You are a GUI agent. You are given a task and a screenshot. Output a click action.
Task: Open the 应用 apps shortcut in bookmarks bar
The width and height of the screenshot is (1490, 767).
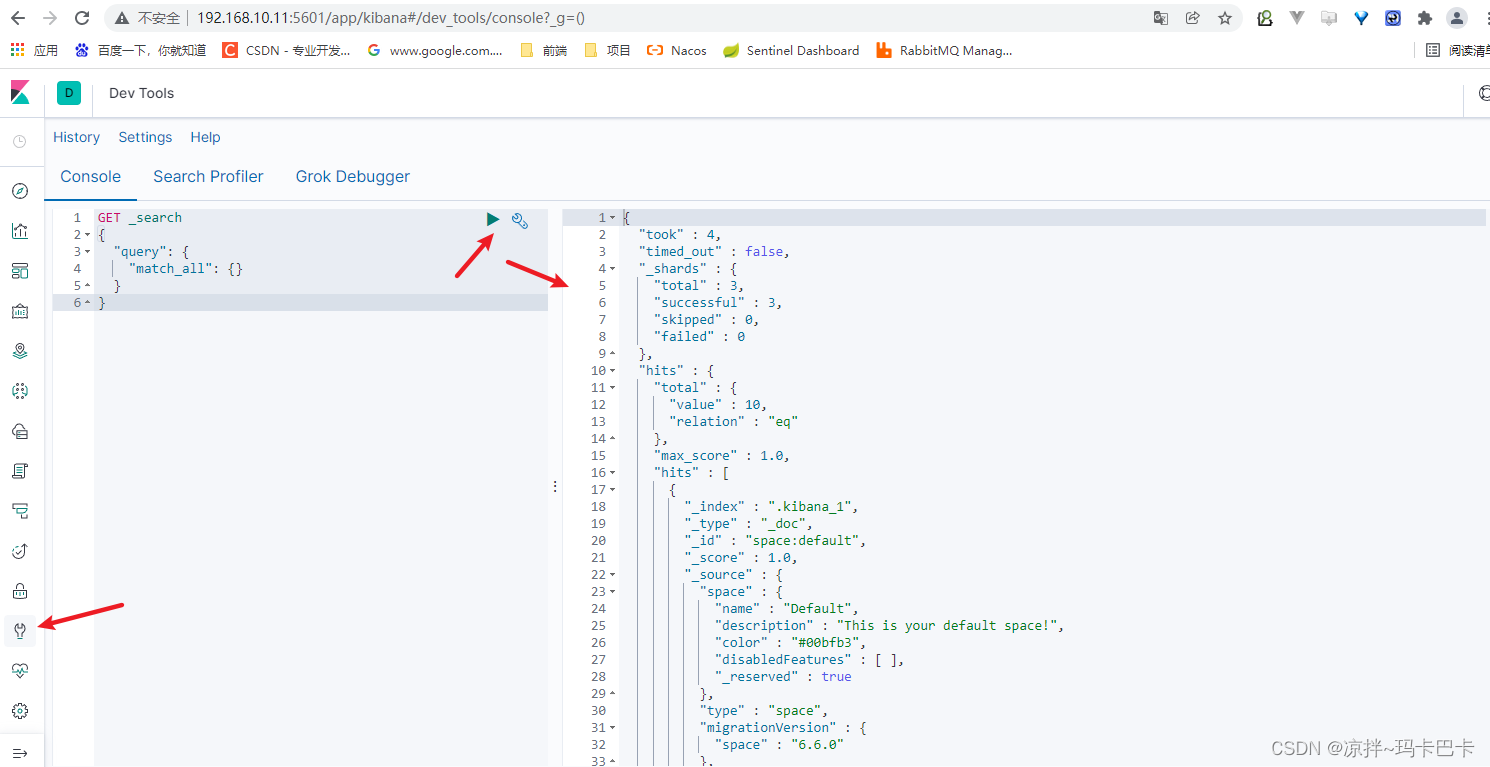point(35,50)
